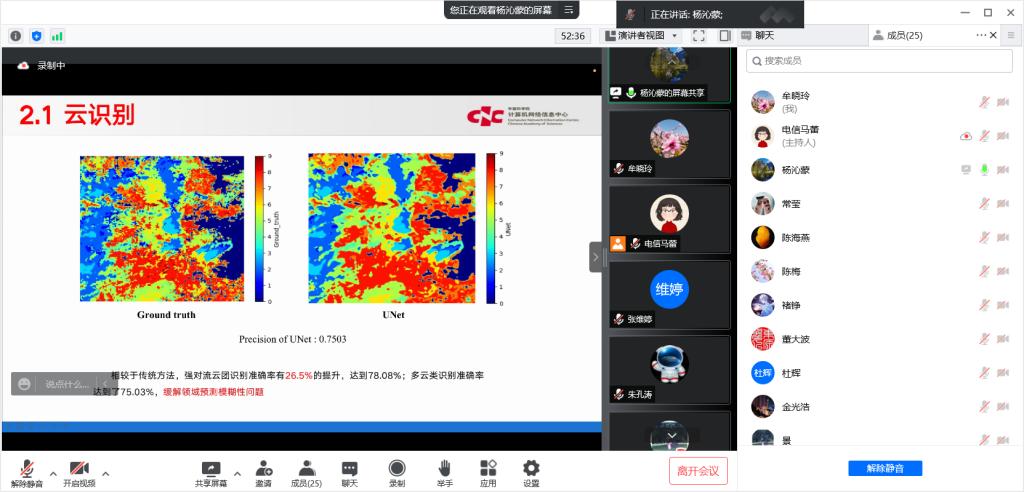Click 陈海燕's camera off icon
The width and height of the screenshot is (1024, 492).
pyautogui.click(x=1003, y=238)
